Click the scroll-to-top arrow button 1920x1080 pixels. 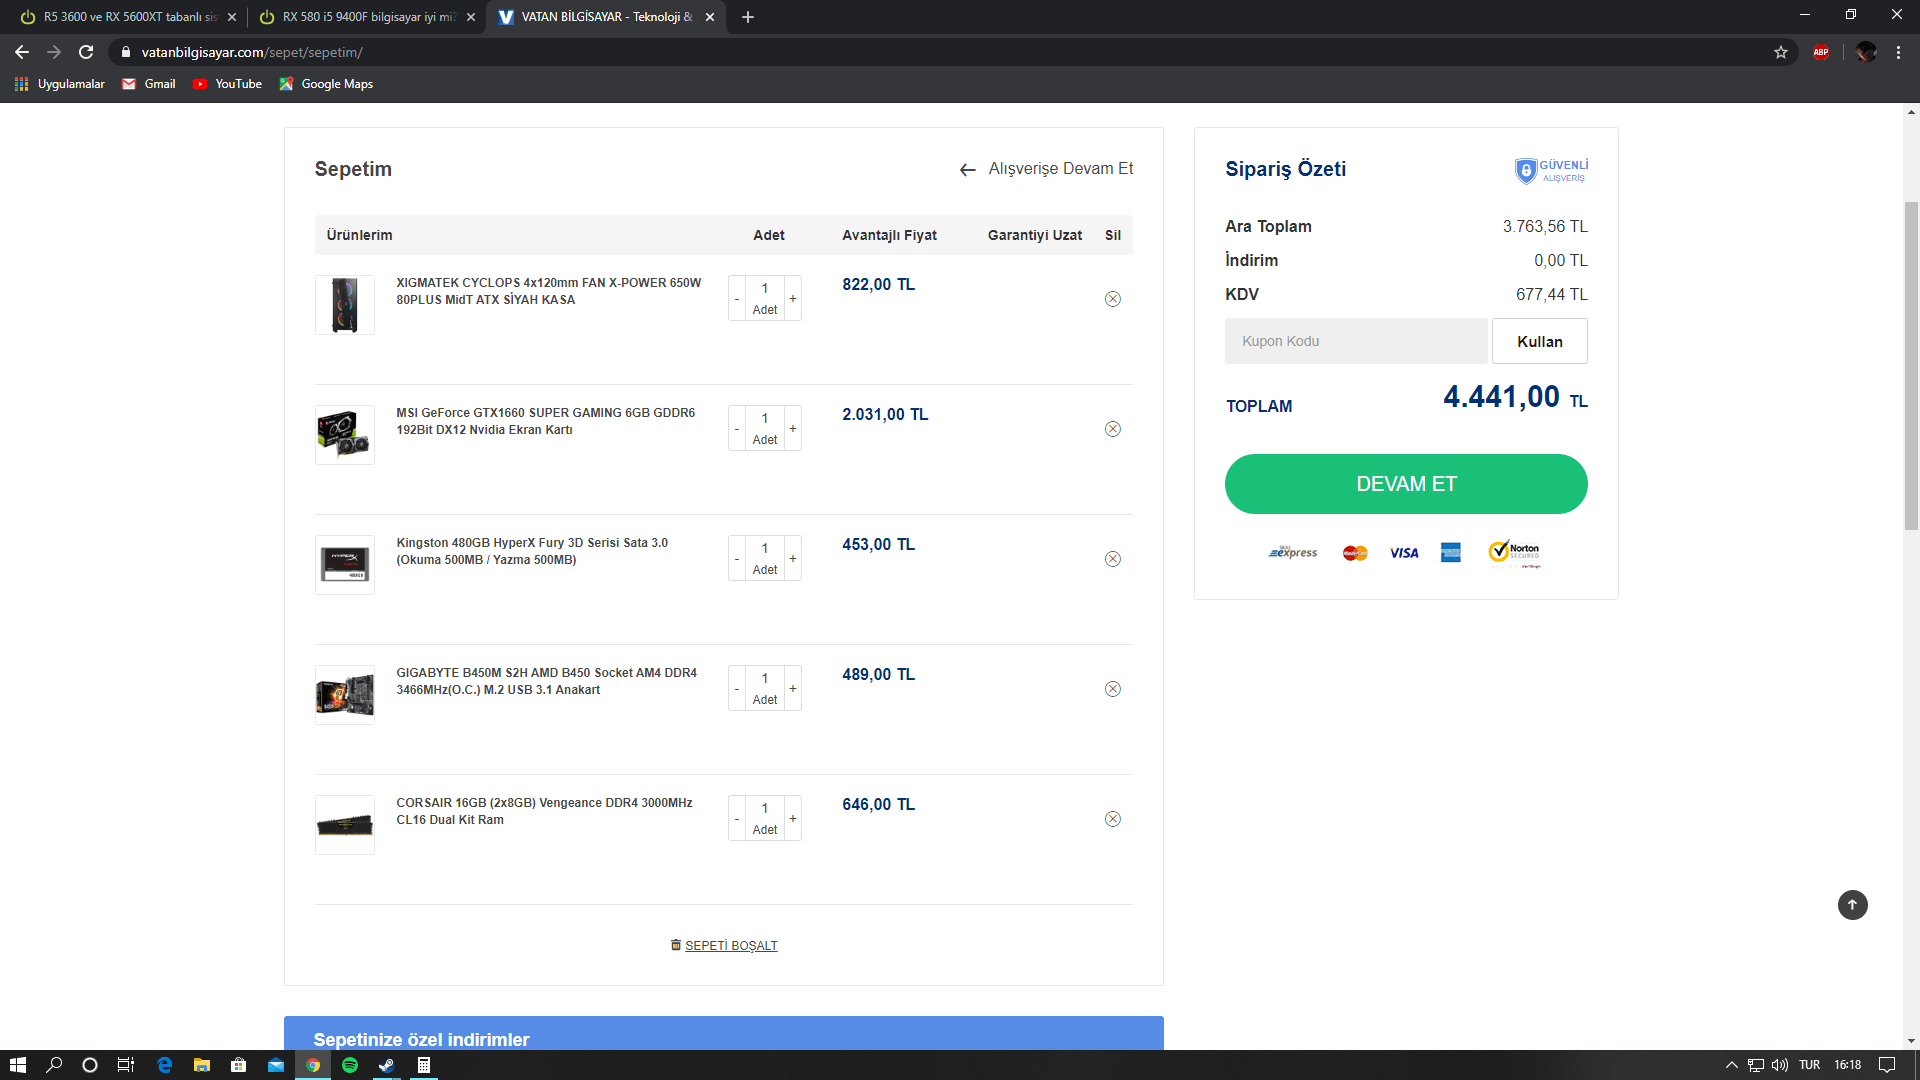pyautogui.click(x=1852, y=905)
